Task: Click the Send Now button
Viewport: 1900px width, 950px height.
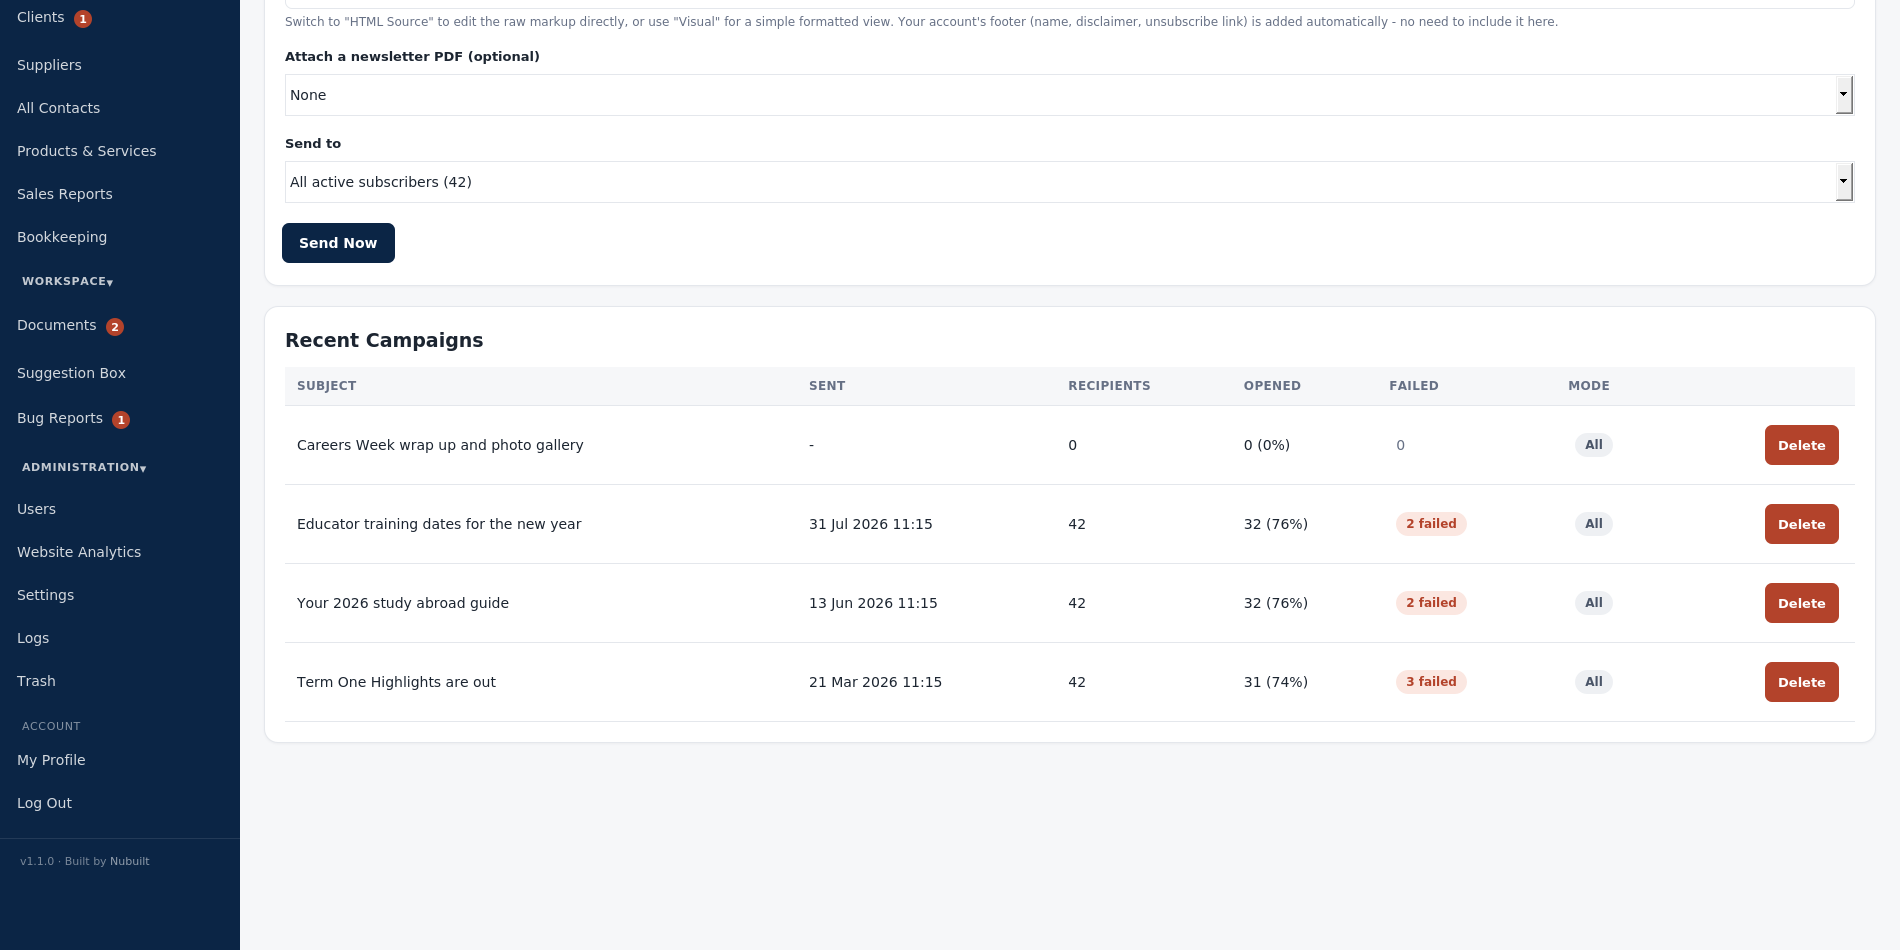Action: [x=338, y=243]
